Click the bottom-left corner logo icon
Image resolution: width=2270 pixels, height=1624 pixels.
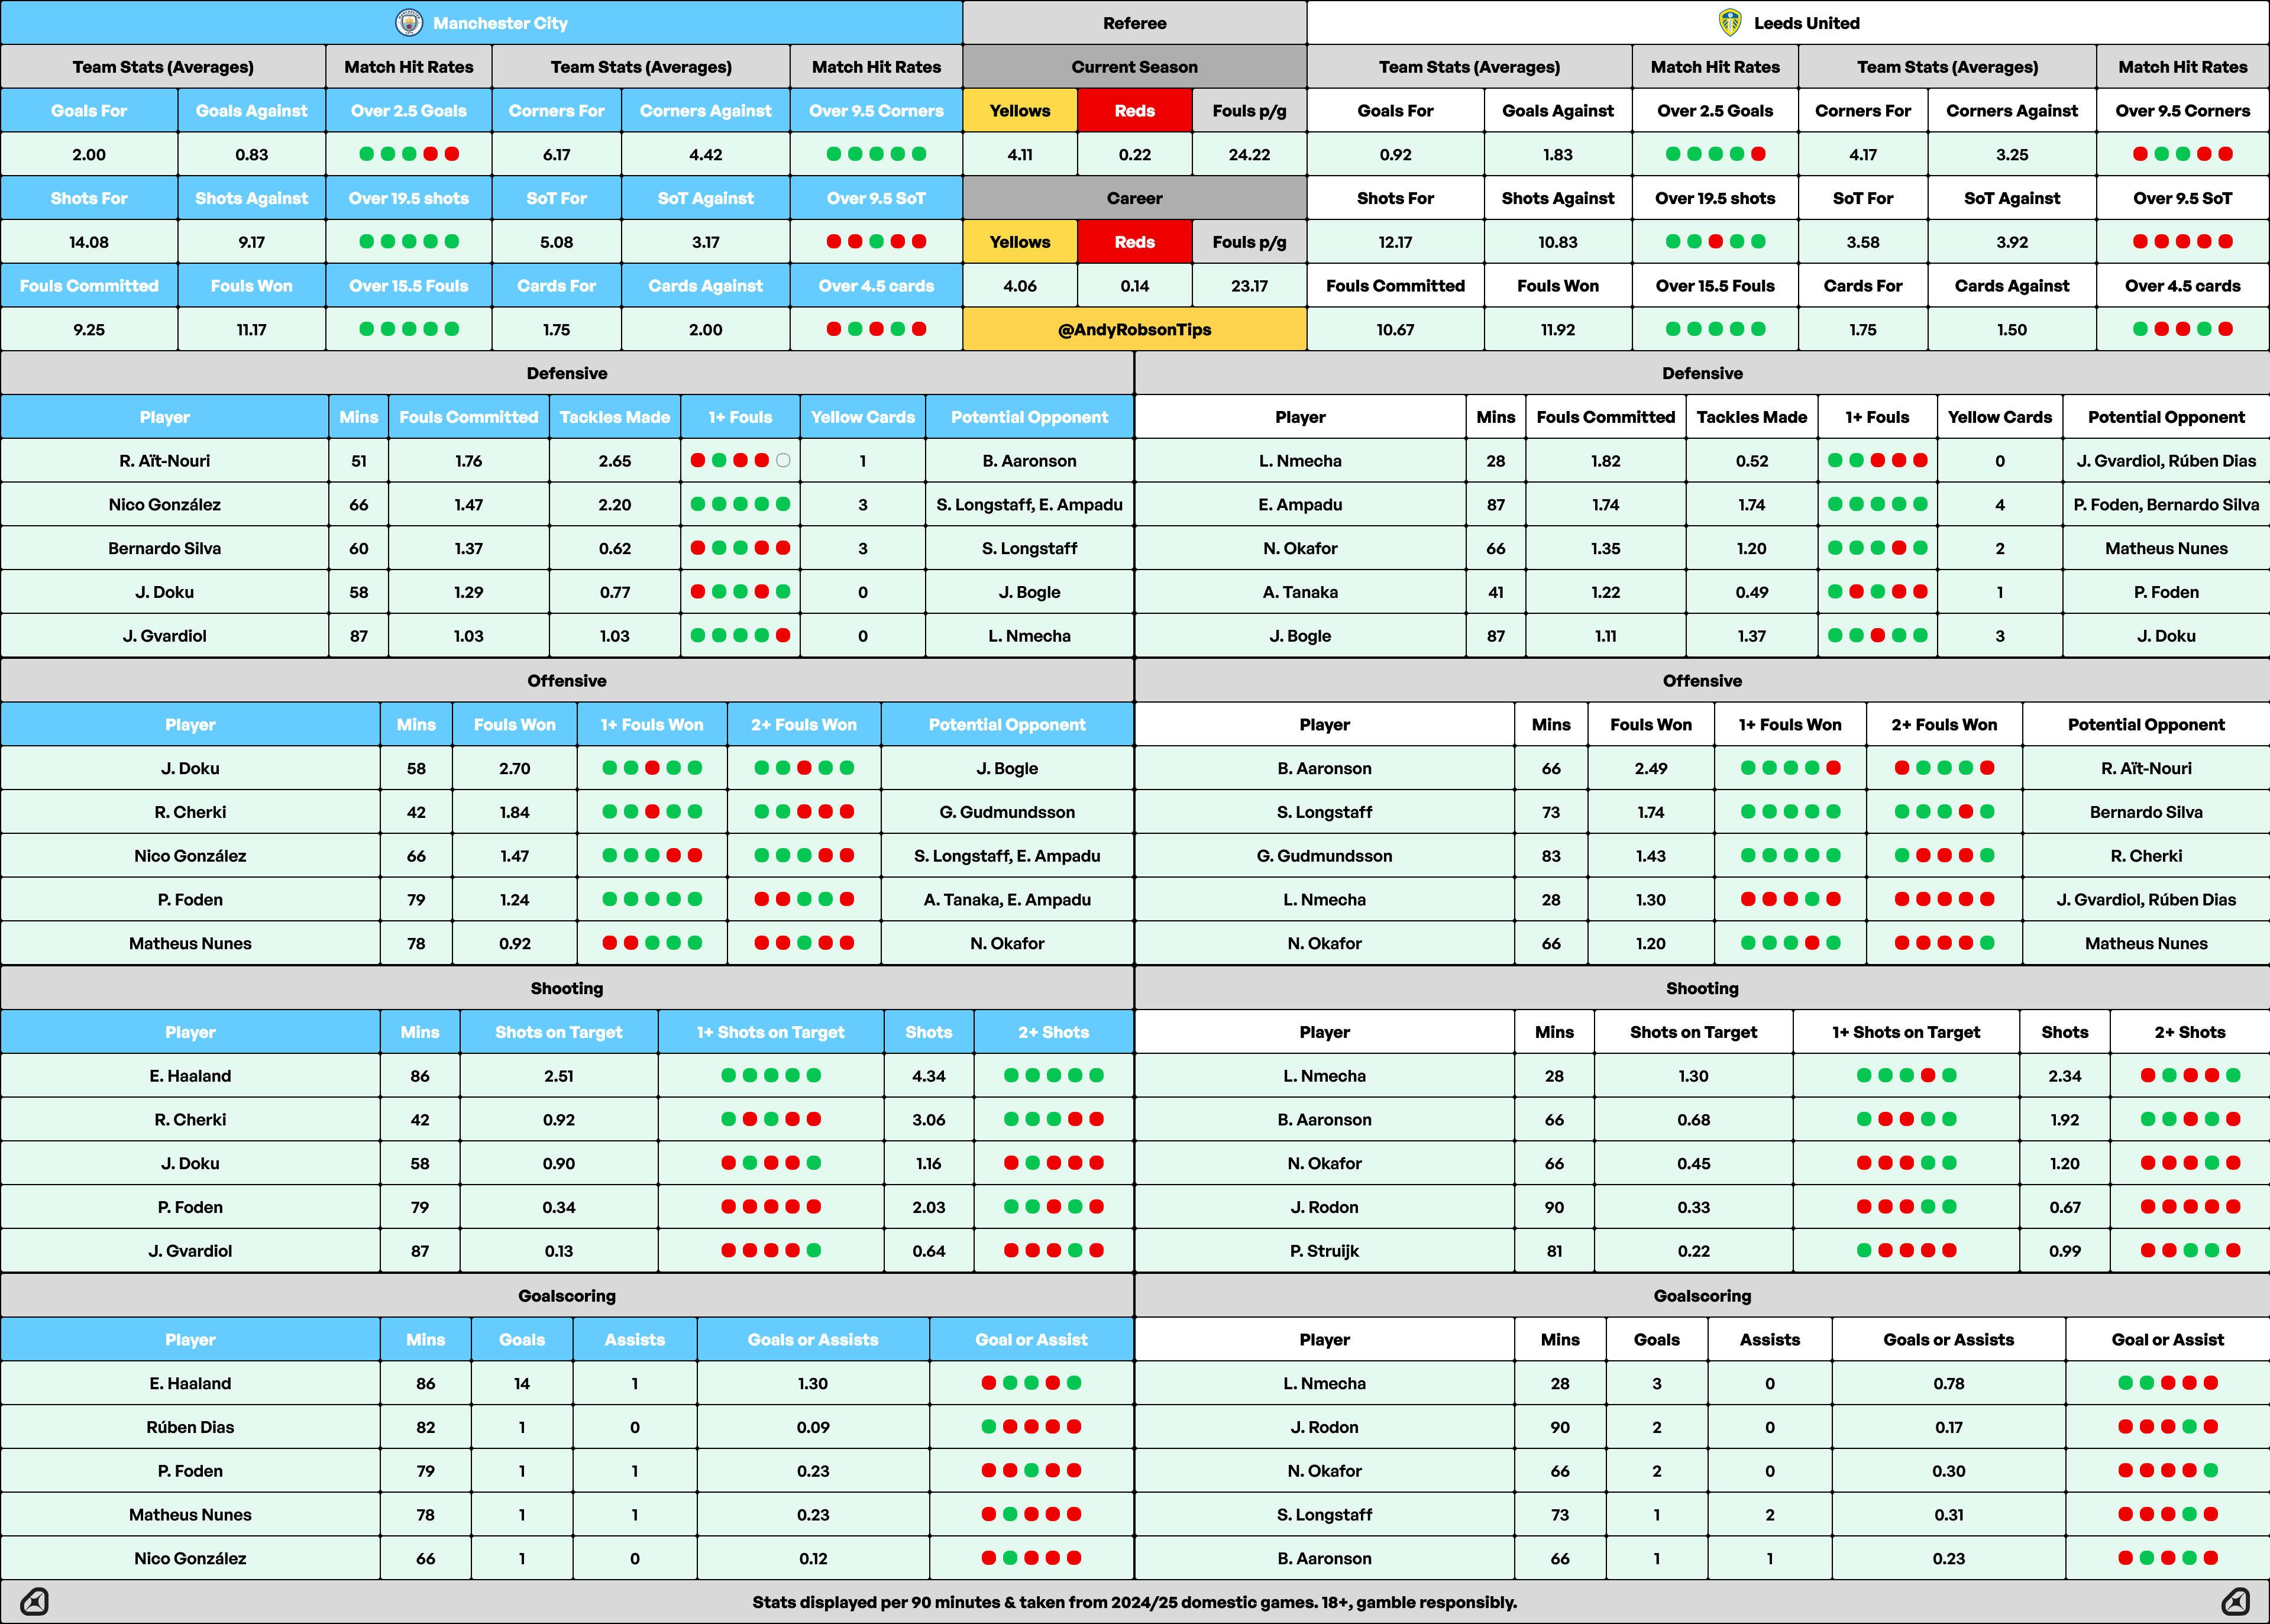tap(34, 1601)
